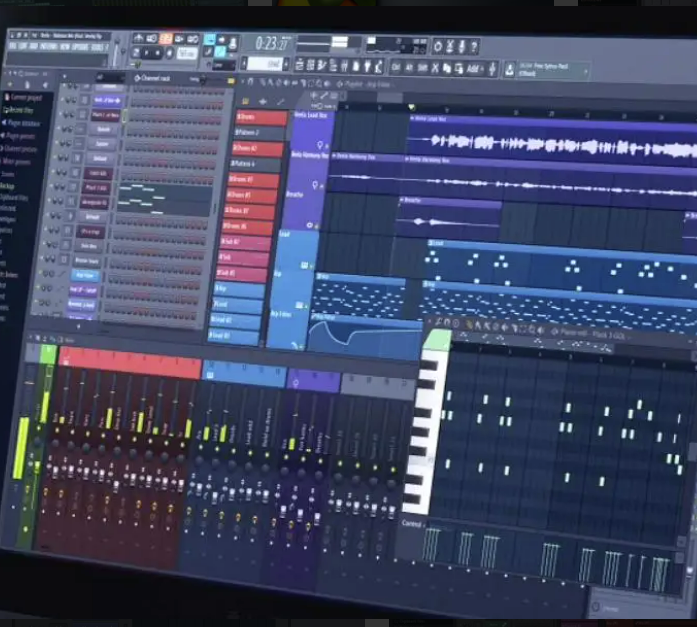Click the yellow graph editor icon
This screenshot has height=627, width=697.
click(x=230, y=81)
